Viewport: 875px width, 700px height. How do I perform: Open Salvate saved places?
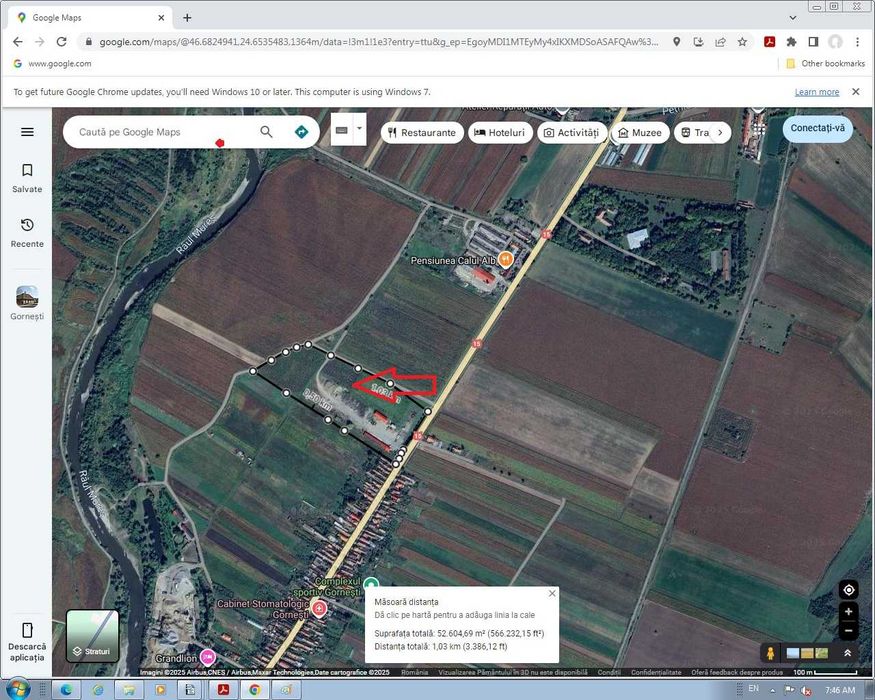(27, 178)
